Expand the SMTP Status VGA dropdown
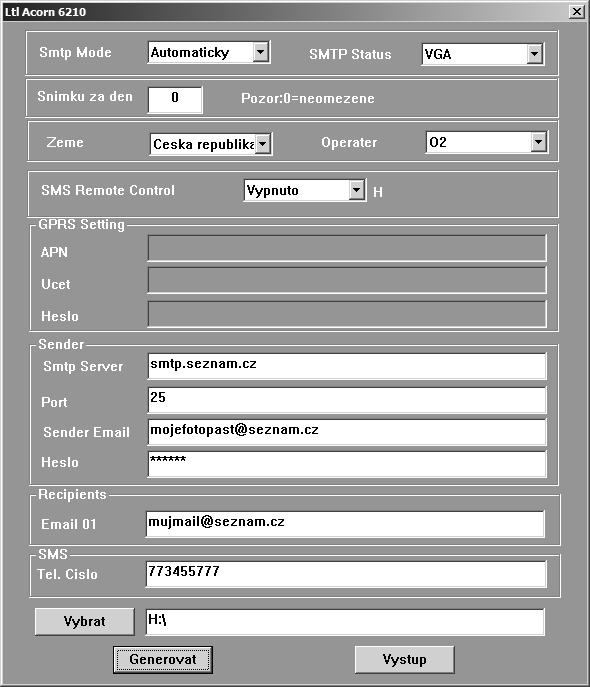This screenshot has width=590, height=687. pos(483,54)
